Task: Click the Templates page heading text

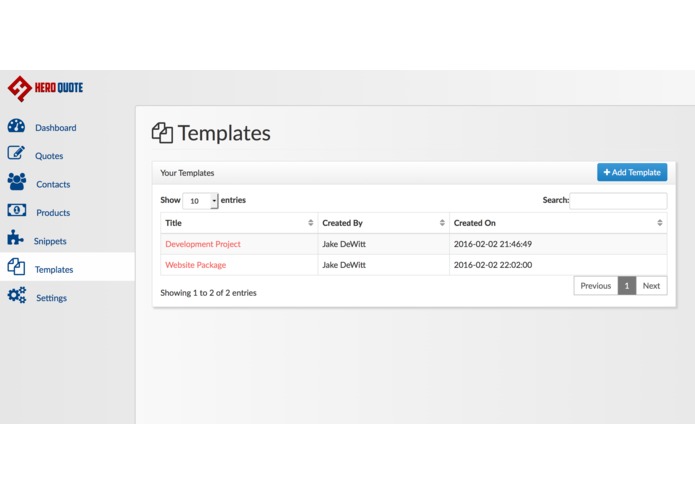Action: coord(224,133)
